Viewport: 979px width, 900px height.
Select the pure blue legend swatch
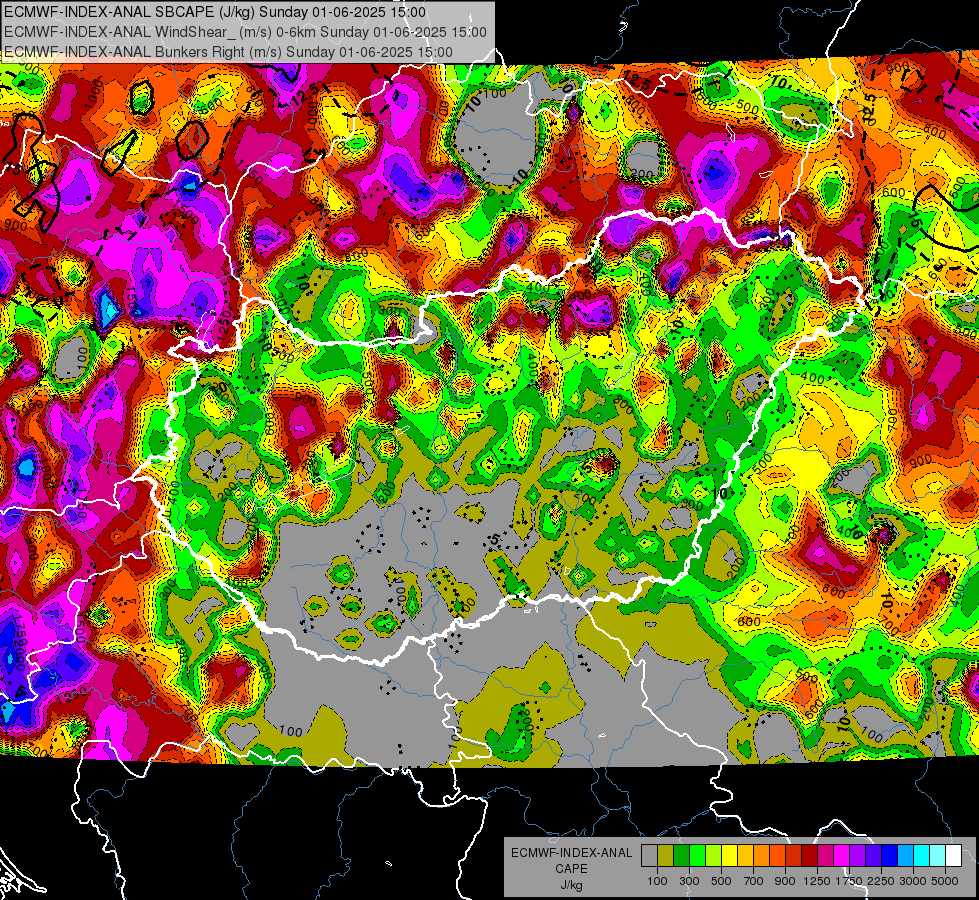(890, 855)
